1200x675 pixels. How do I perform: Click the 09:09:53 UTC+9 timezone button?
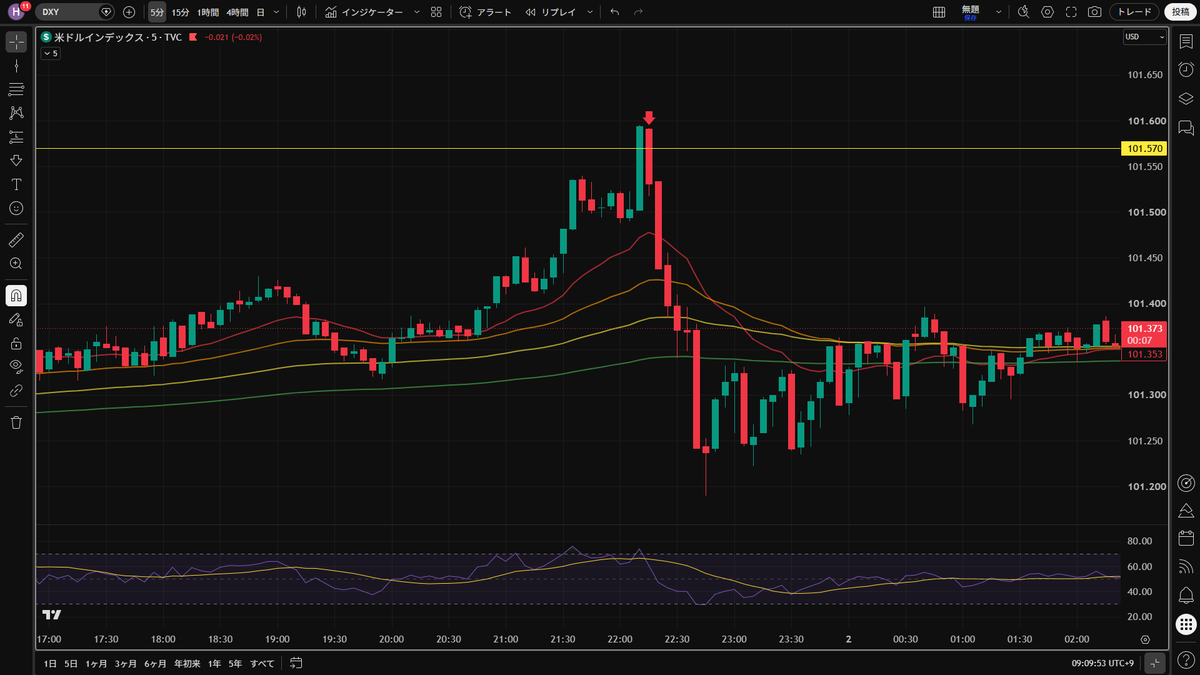pos(1105,663)
